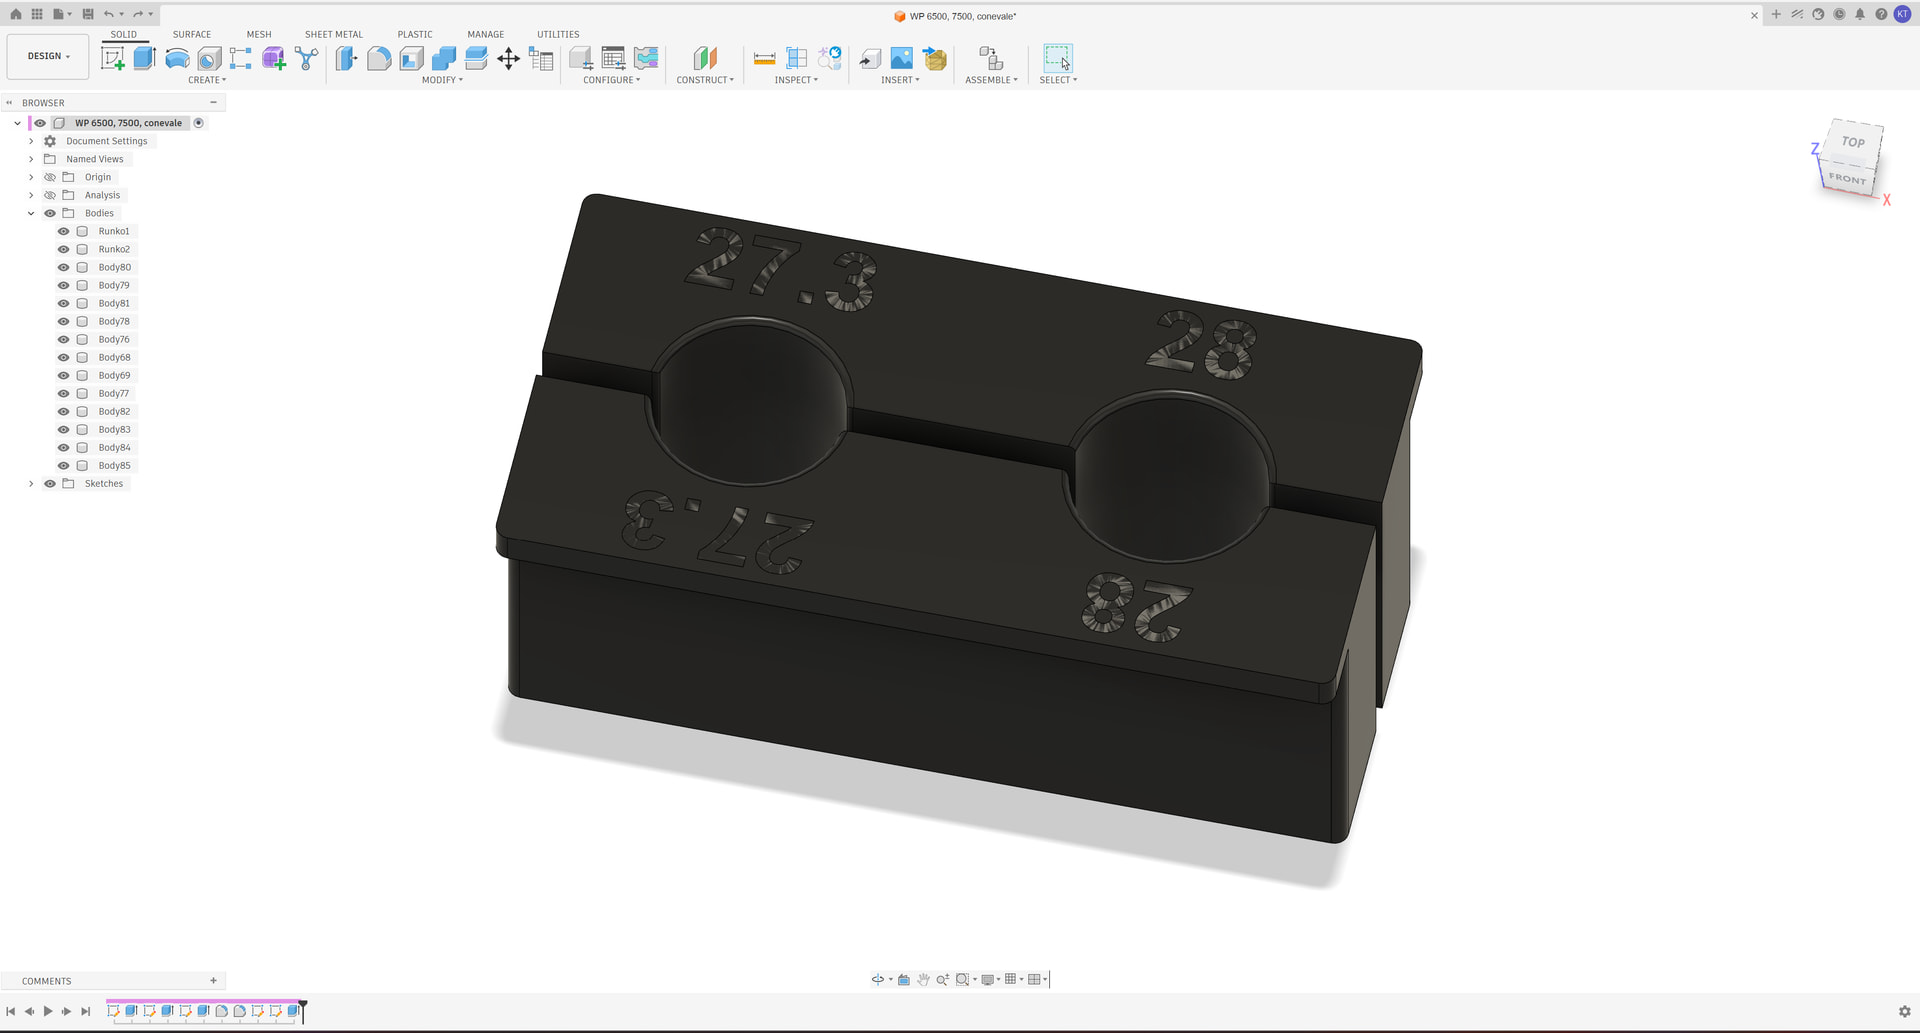The height and width of the screenshot is (1033, 1920).
Task: Select the Fillet tool in Modify
Action: point(379,59)
